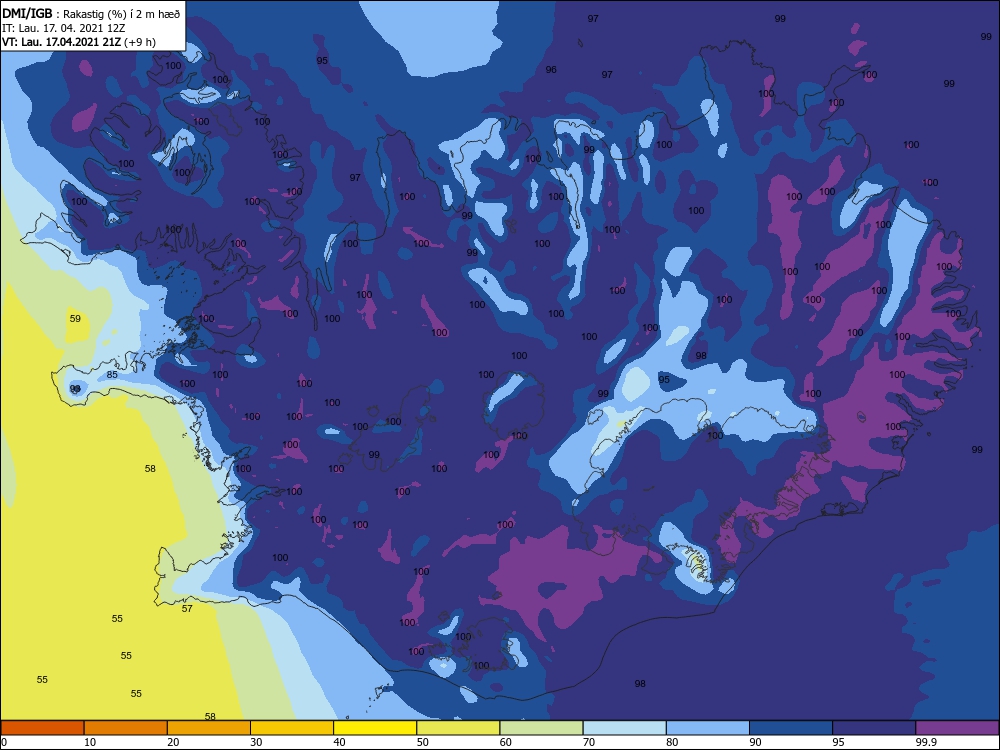Select the '57' humidity value on the map
1000x750 pixels.
(x=187, y=608)
